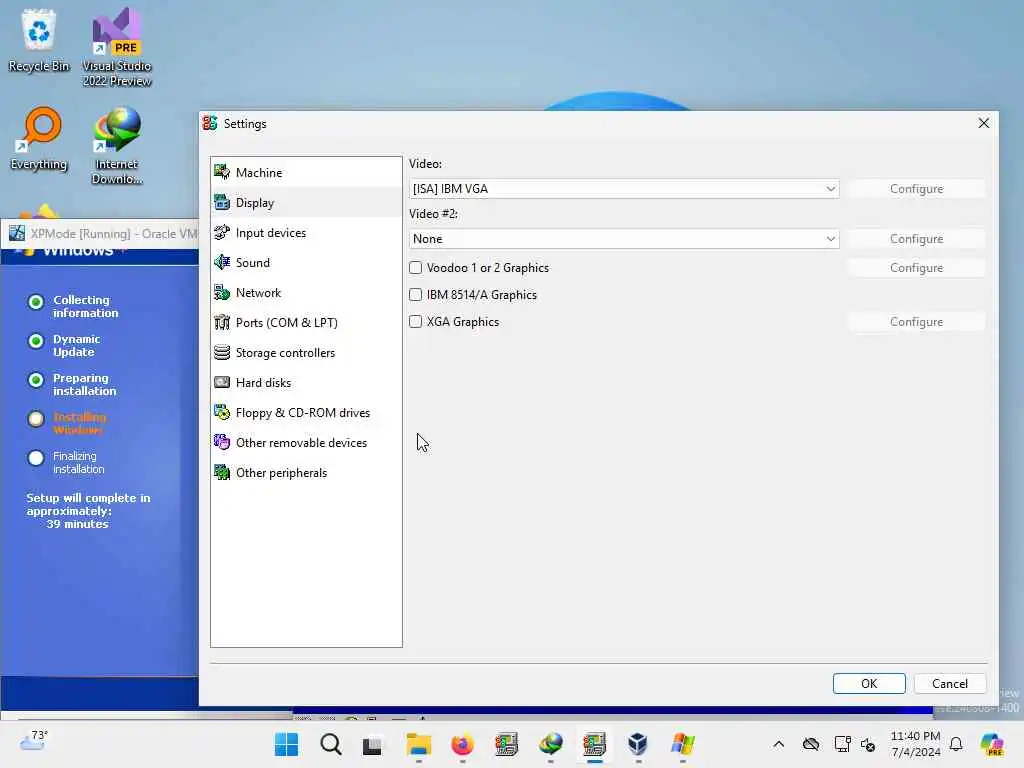Select Visual Studio 2022 Preview desktop icon
The width and height of the screenshot is (1024, 768).
(117, 47)
